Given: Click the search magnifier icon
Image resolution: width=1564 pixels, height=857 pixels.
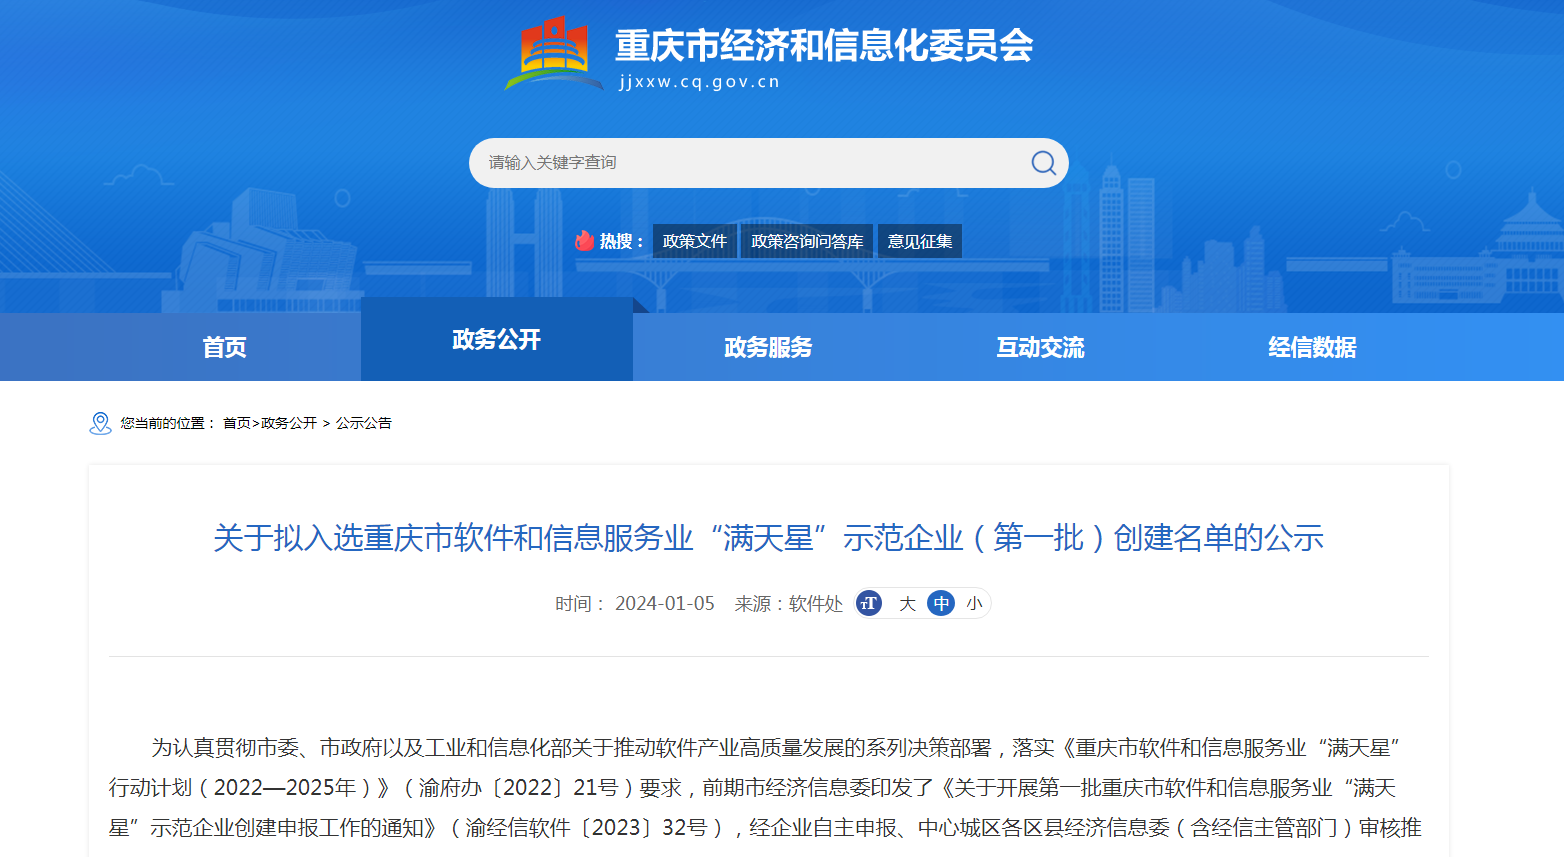Looking at the screenshot, I should coord(1043,162).
